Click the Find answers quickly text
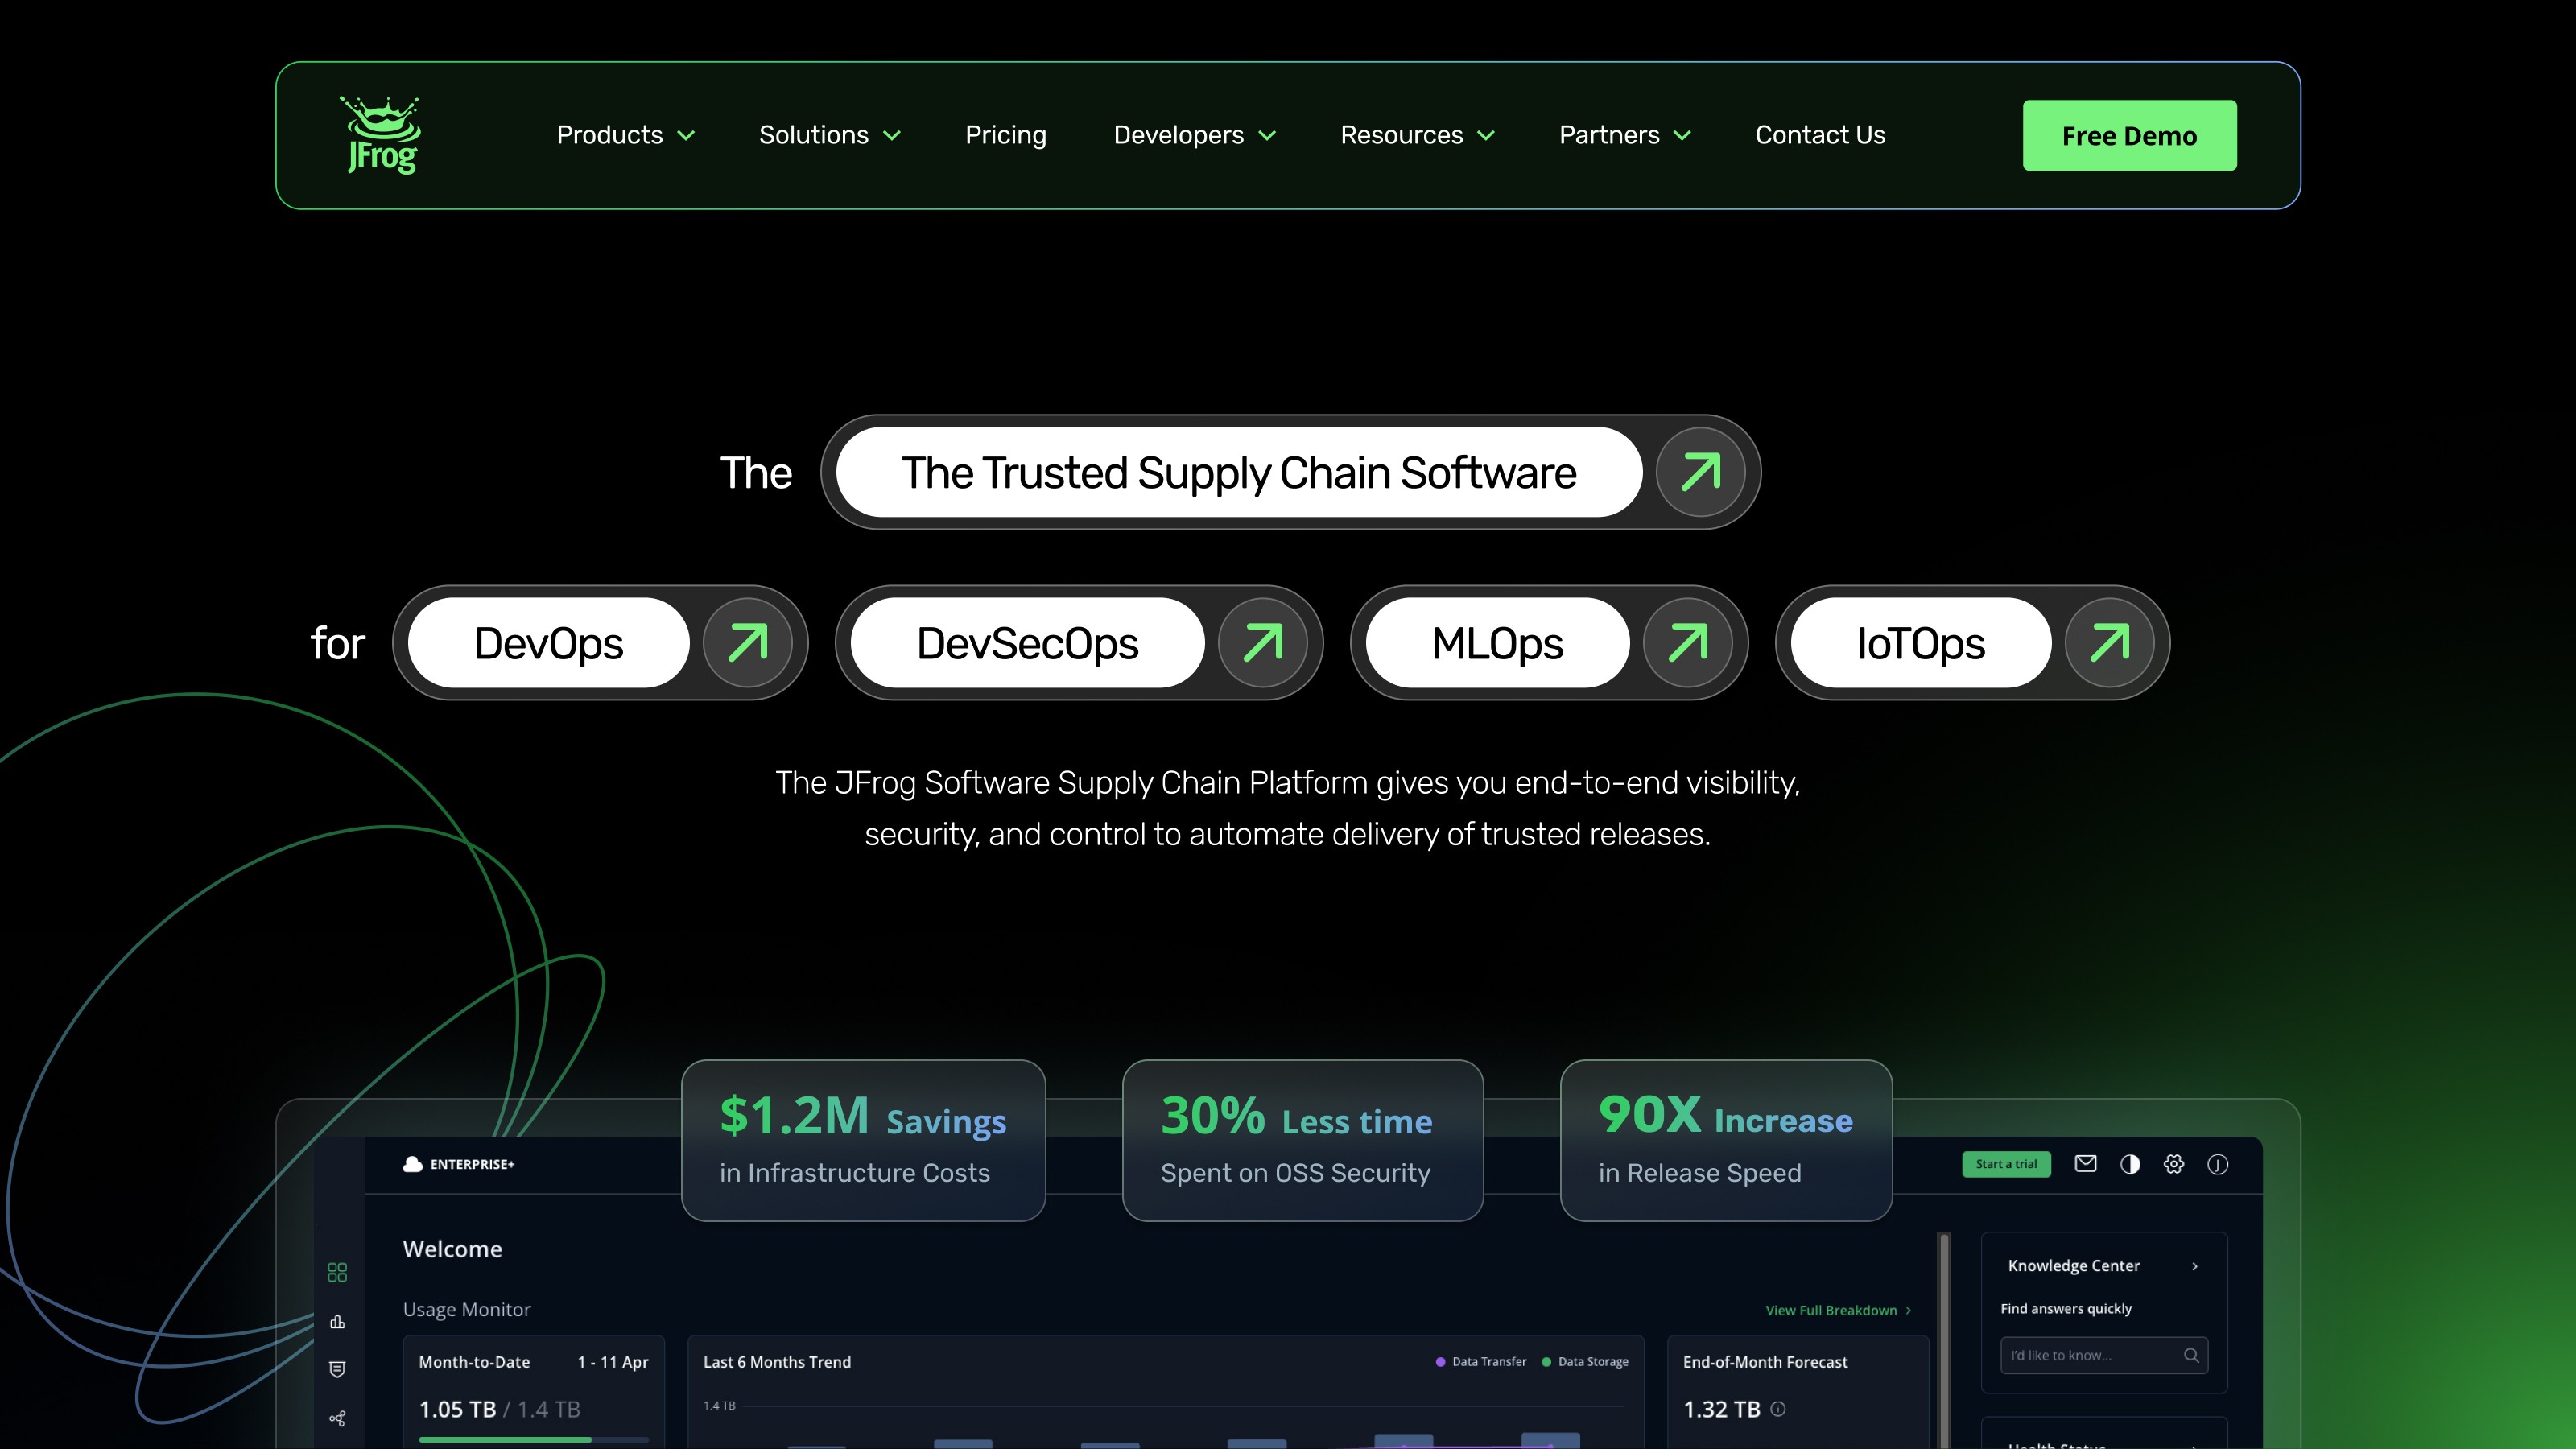This screenshot has height=1449, width=2576. click(x=2066, y=1309)
